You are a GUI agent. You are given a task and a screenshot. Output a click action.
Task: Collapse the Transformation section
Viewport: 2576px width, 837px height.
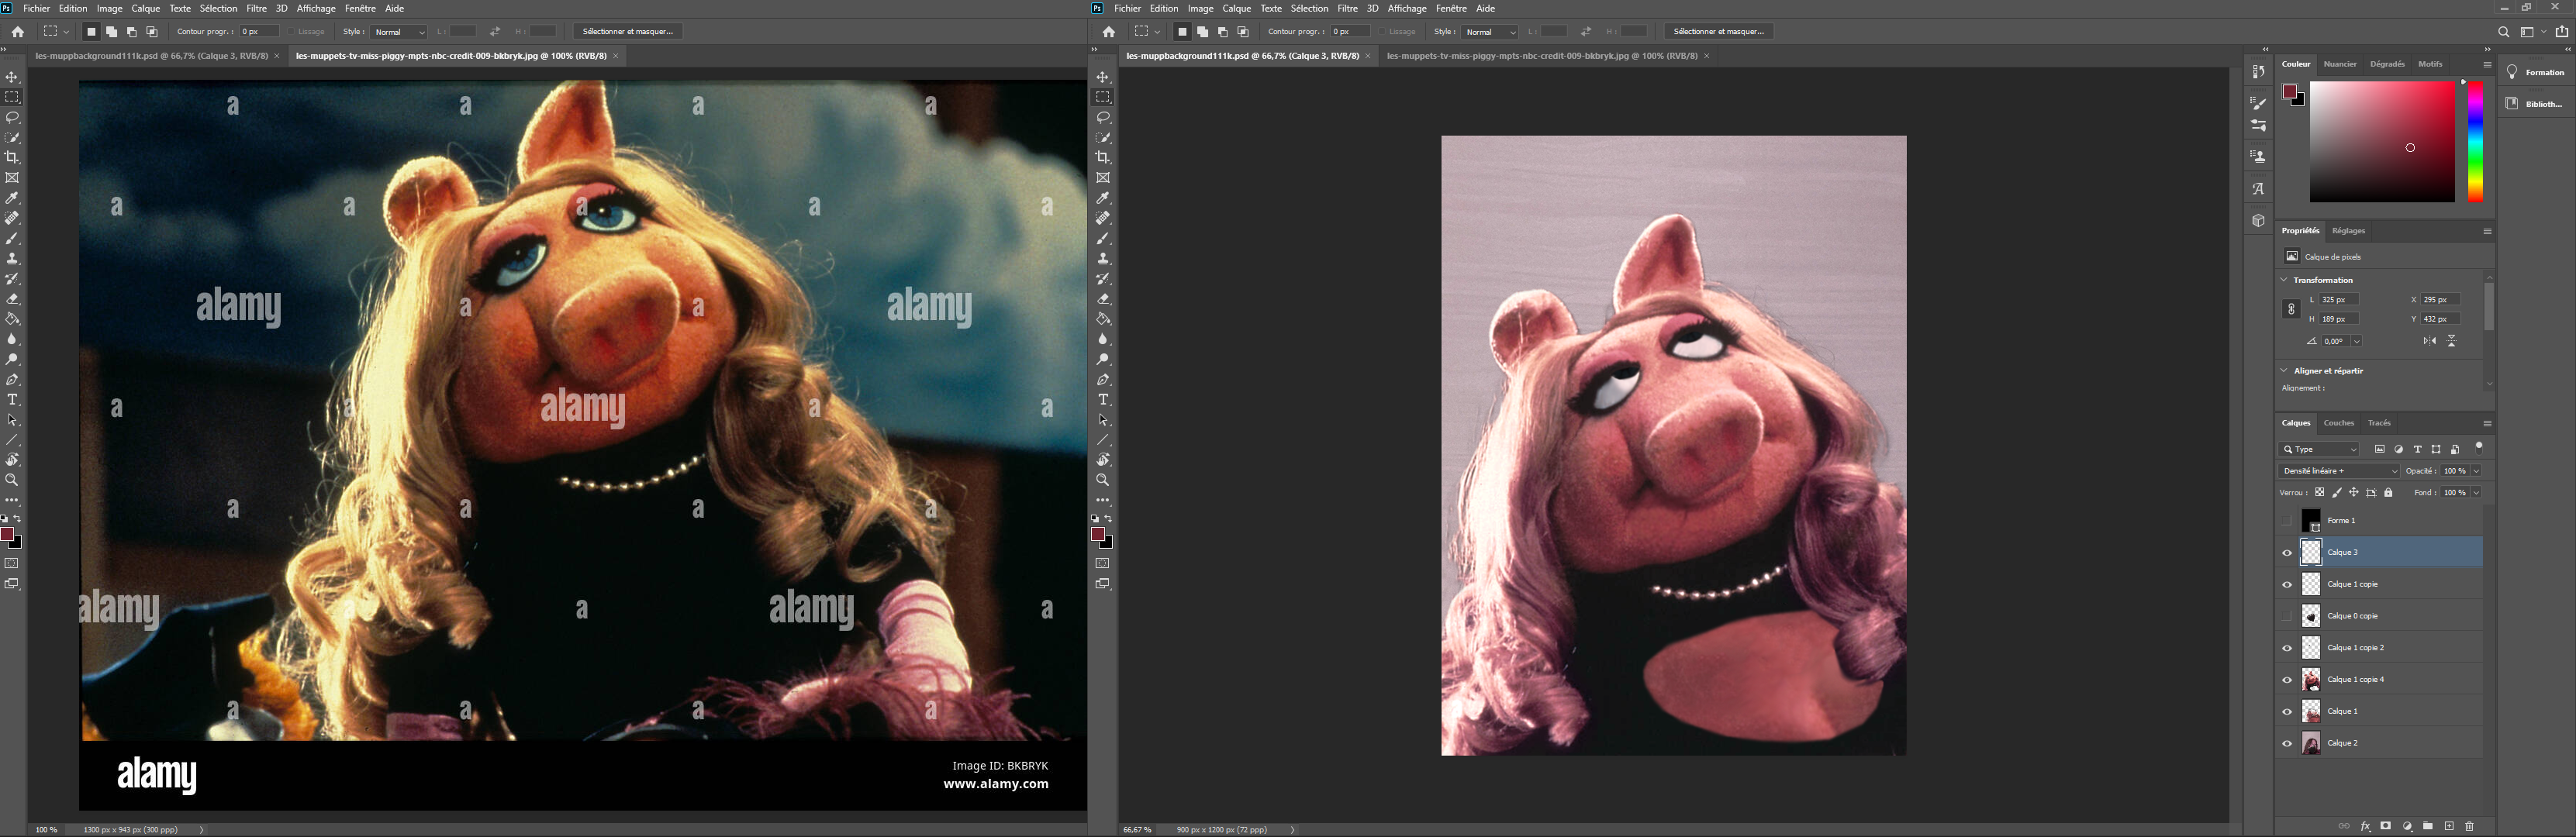[x=2285, y=280]
